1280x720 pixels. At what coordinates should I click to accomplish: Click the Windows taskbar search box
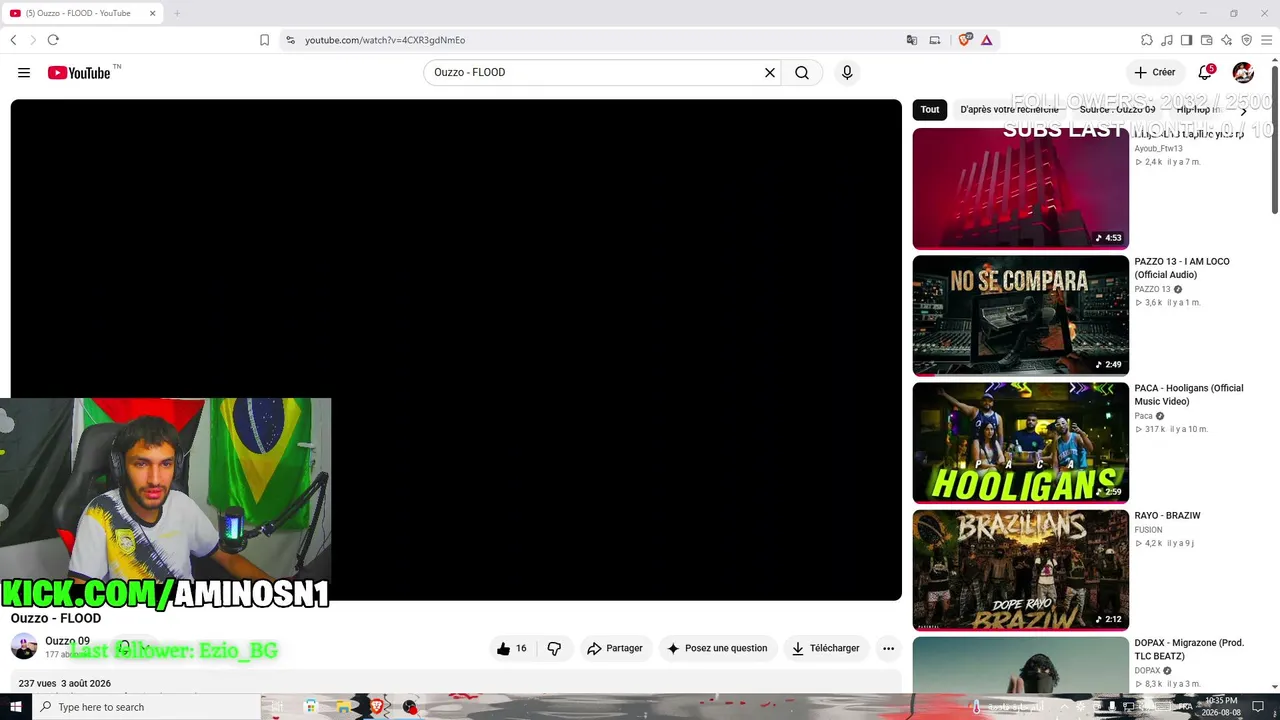click(x=146, y=707)
